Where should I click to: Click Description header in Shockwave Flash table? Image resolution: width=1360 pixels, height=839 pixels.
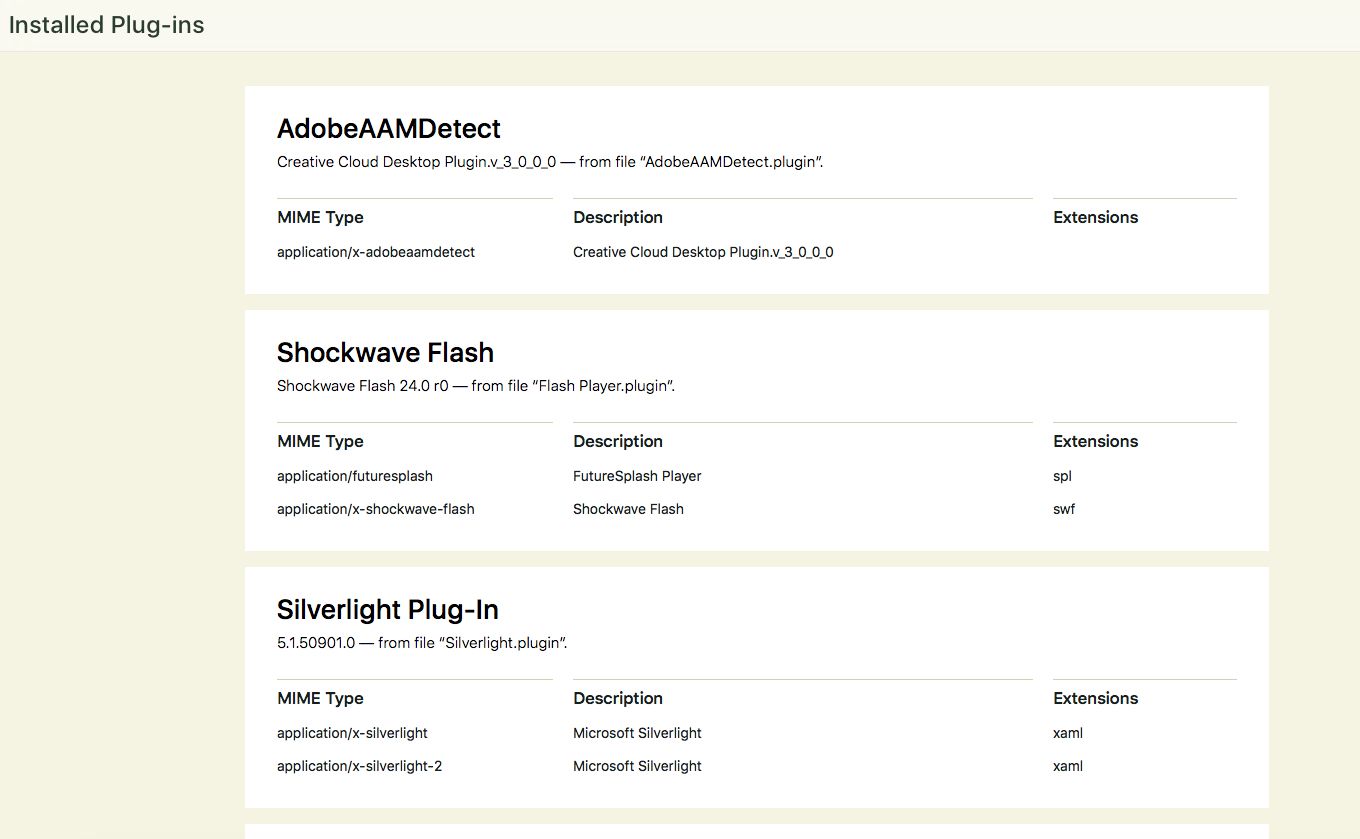618,441
